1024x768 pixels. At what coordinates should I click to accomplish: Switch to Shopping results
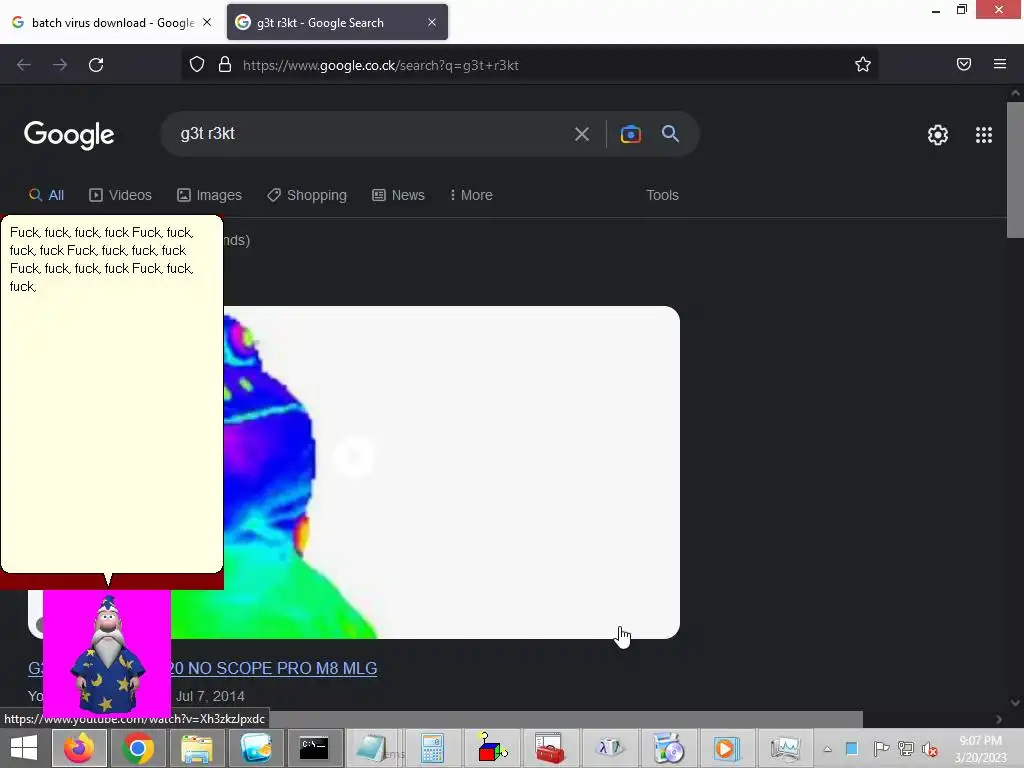[x=307, y=195]
